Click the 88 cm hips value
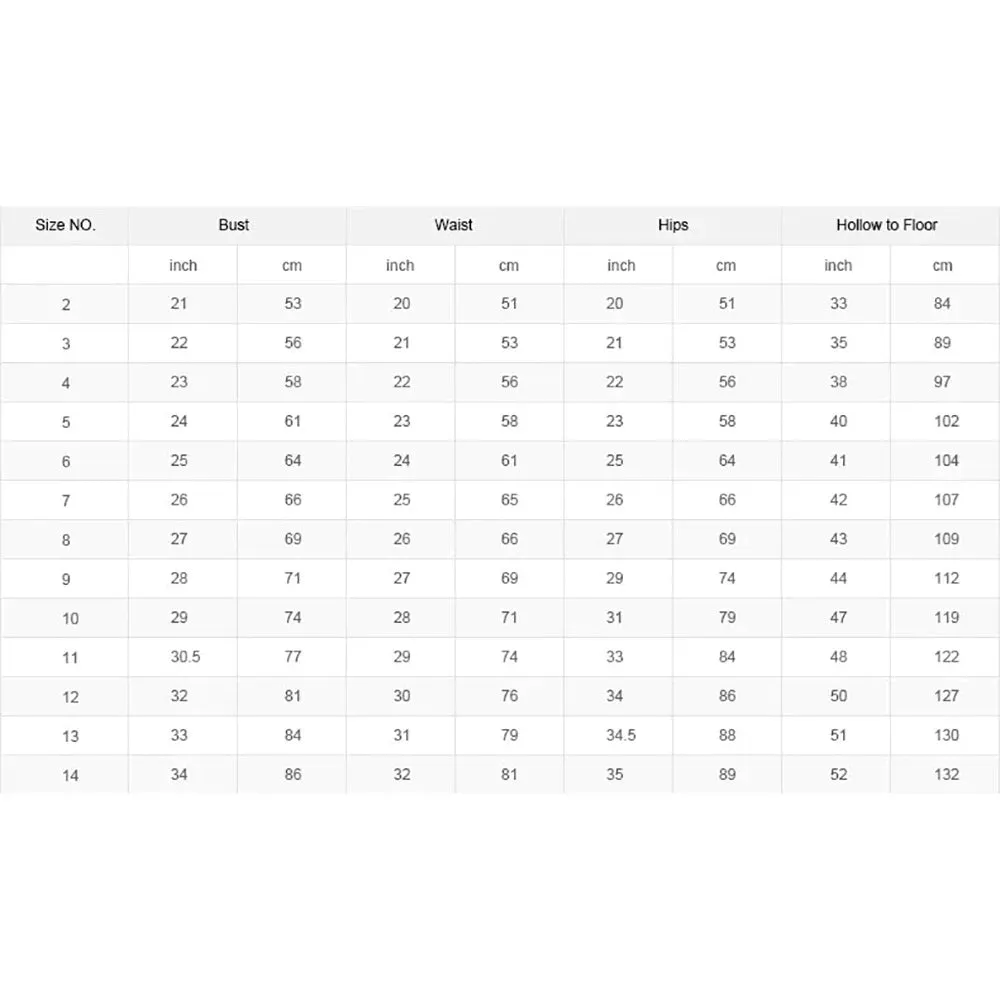This screenshot has width=1000, height=1000. [727, 735]
